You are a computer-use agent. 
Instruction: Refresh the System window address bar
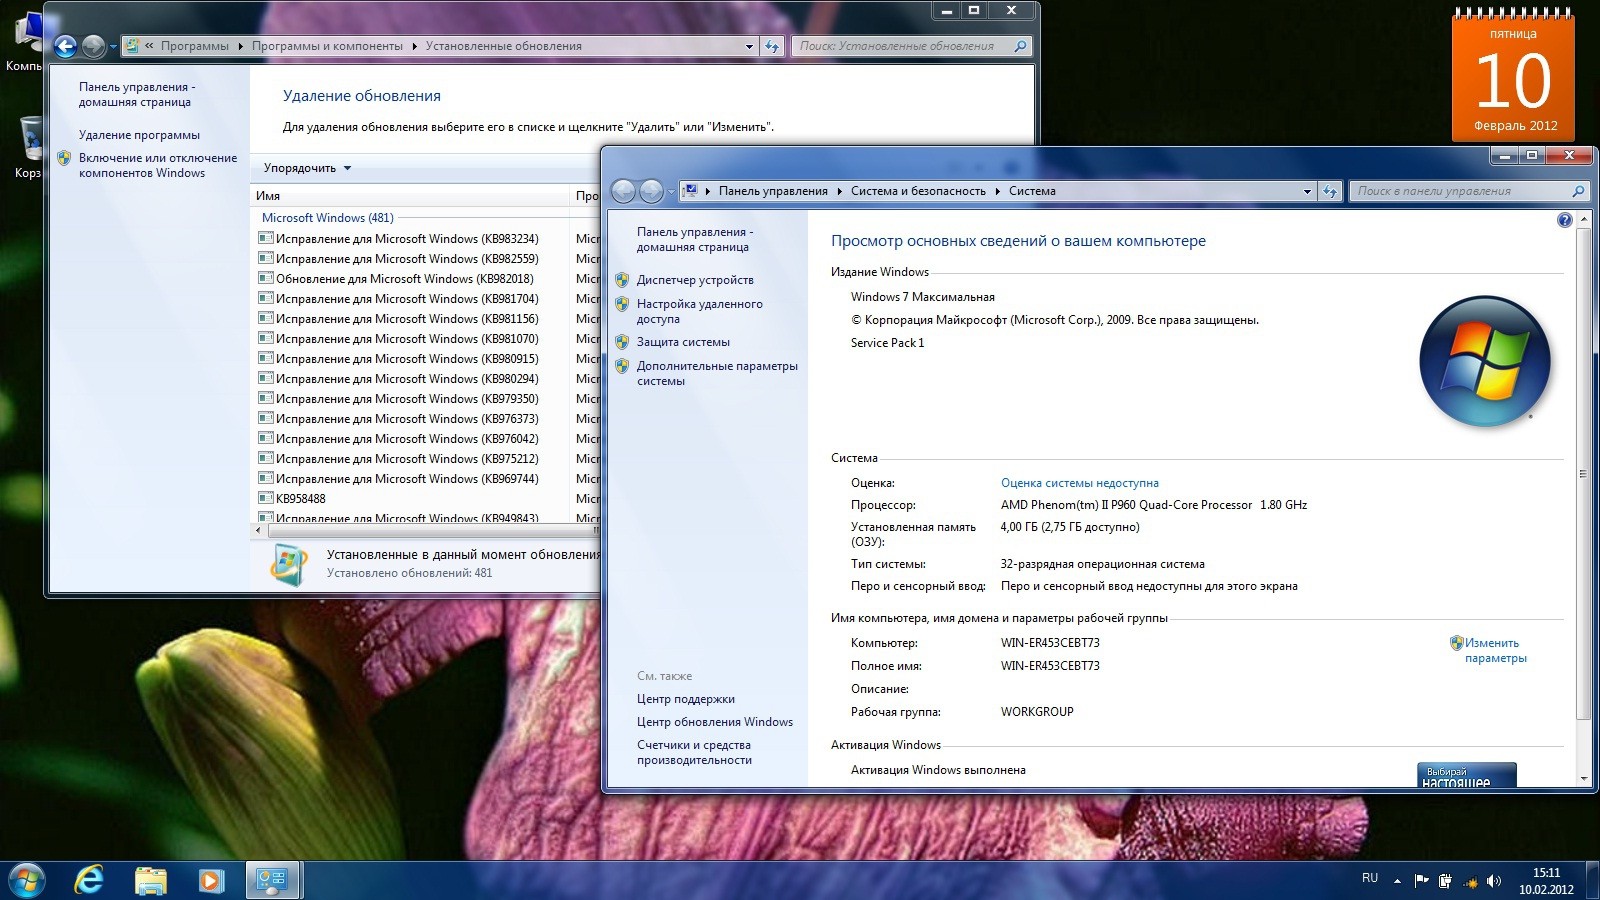tap(1329, 191)
